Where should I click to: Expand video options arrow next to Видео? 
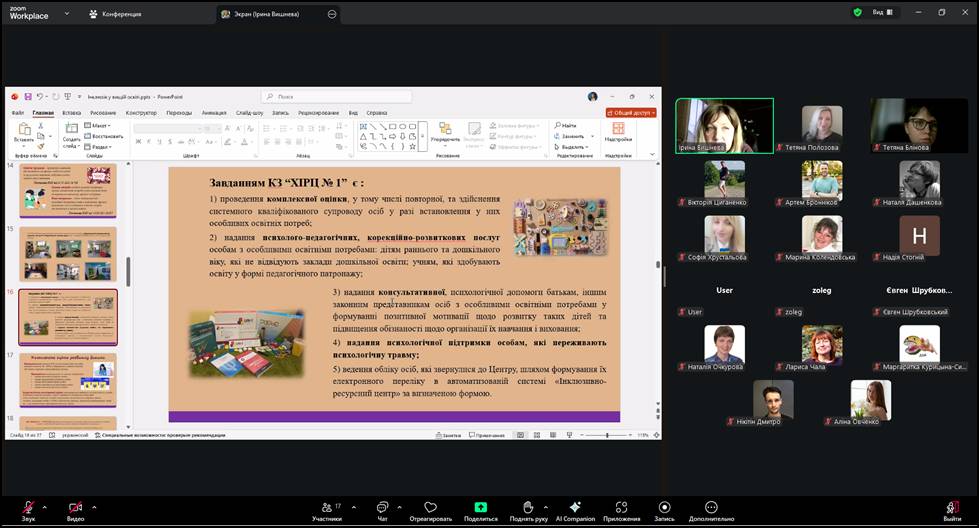click(x=95, y=507)
